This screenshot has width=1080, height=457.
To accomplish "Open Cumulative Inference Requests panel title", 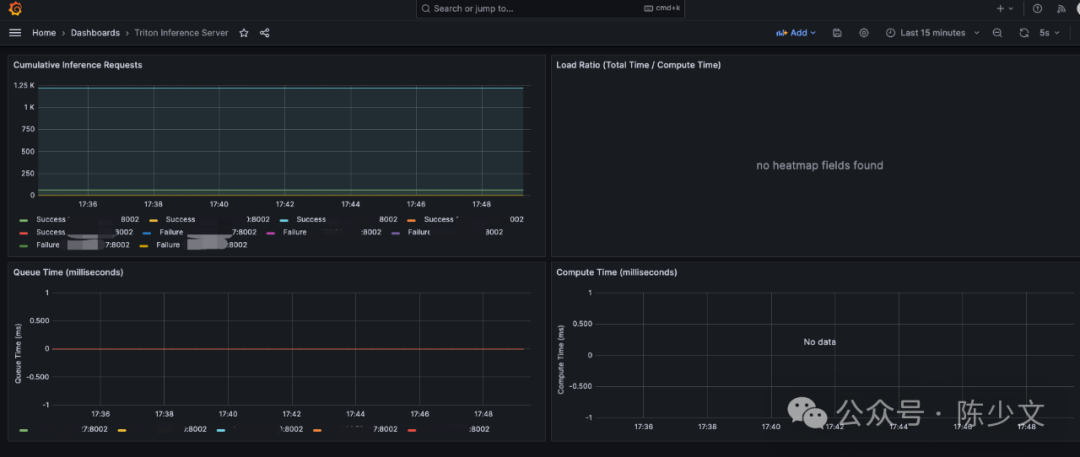I will [78, 65].
